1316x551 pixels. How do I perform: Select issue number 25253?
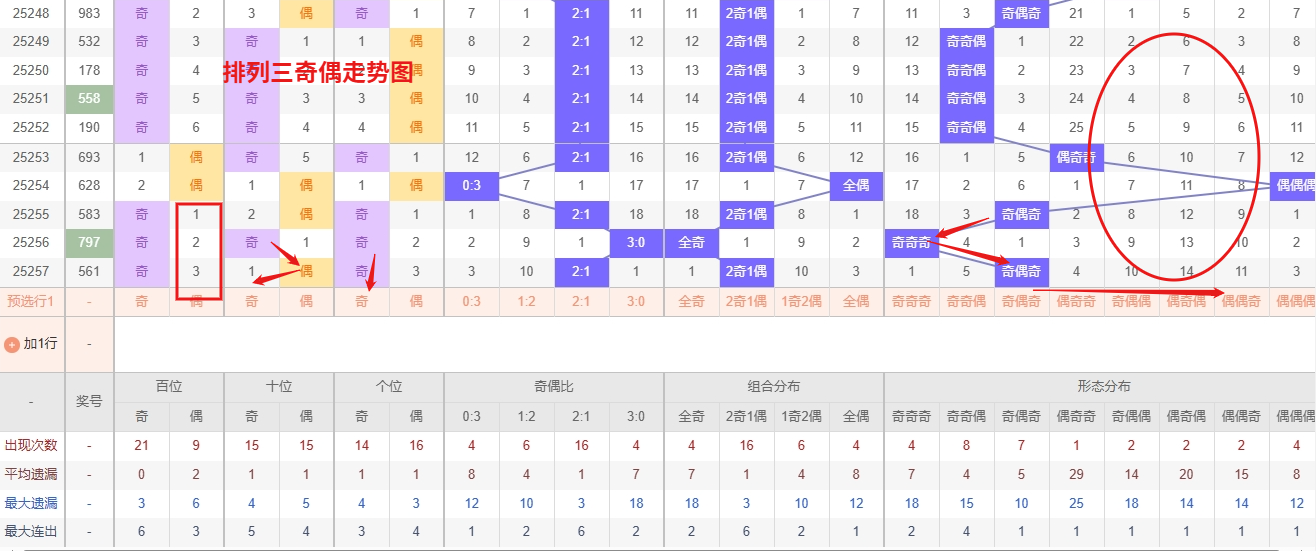pyautogui.click(x=32, y=157)
